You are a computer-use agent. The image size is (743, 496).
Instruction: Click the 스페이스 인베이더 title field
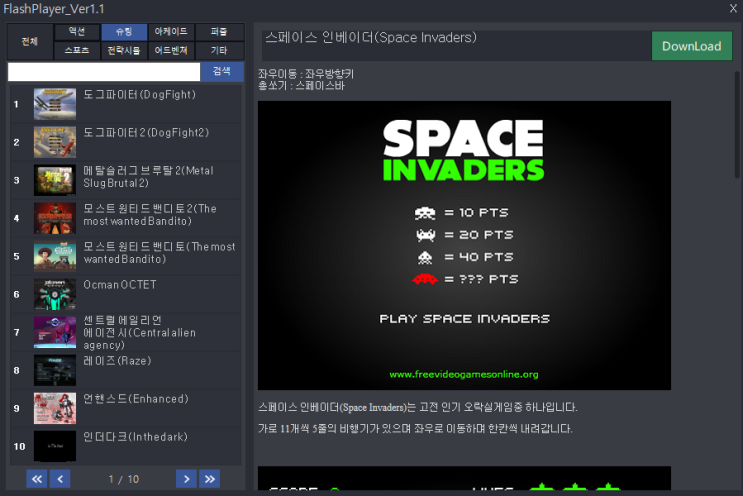[x=456, y=46]
